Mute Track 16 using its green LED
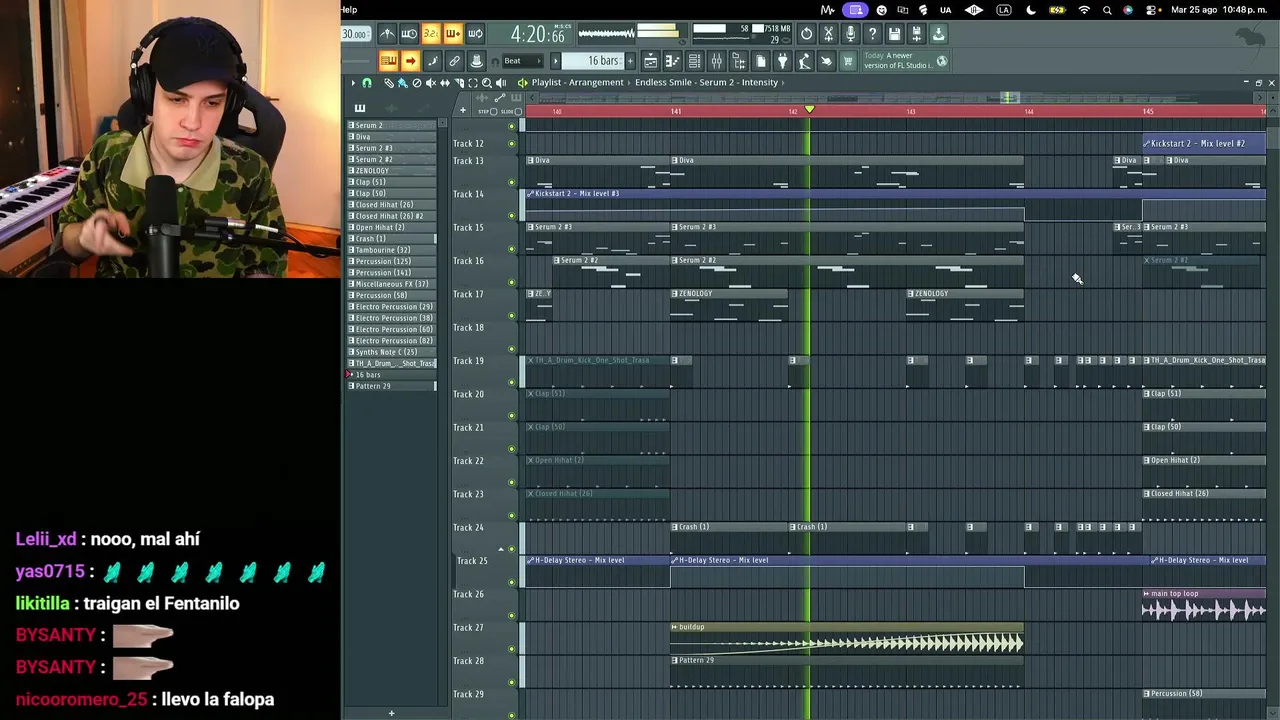The height and width of the screenshot is (720, 1280). [x=512, y=282]
